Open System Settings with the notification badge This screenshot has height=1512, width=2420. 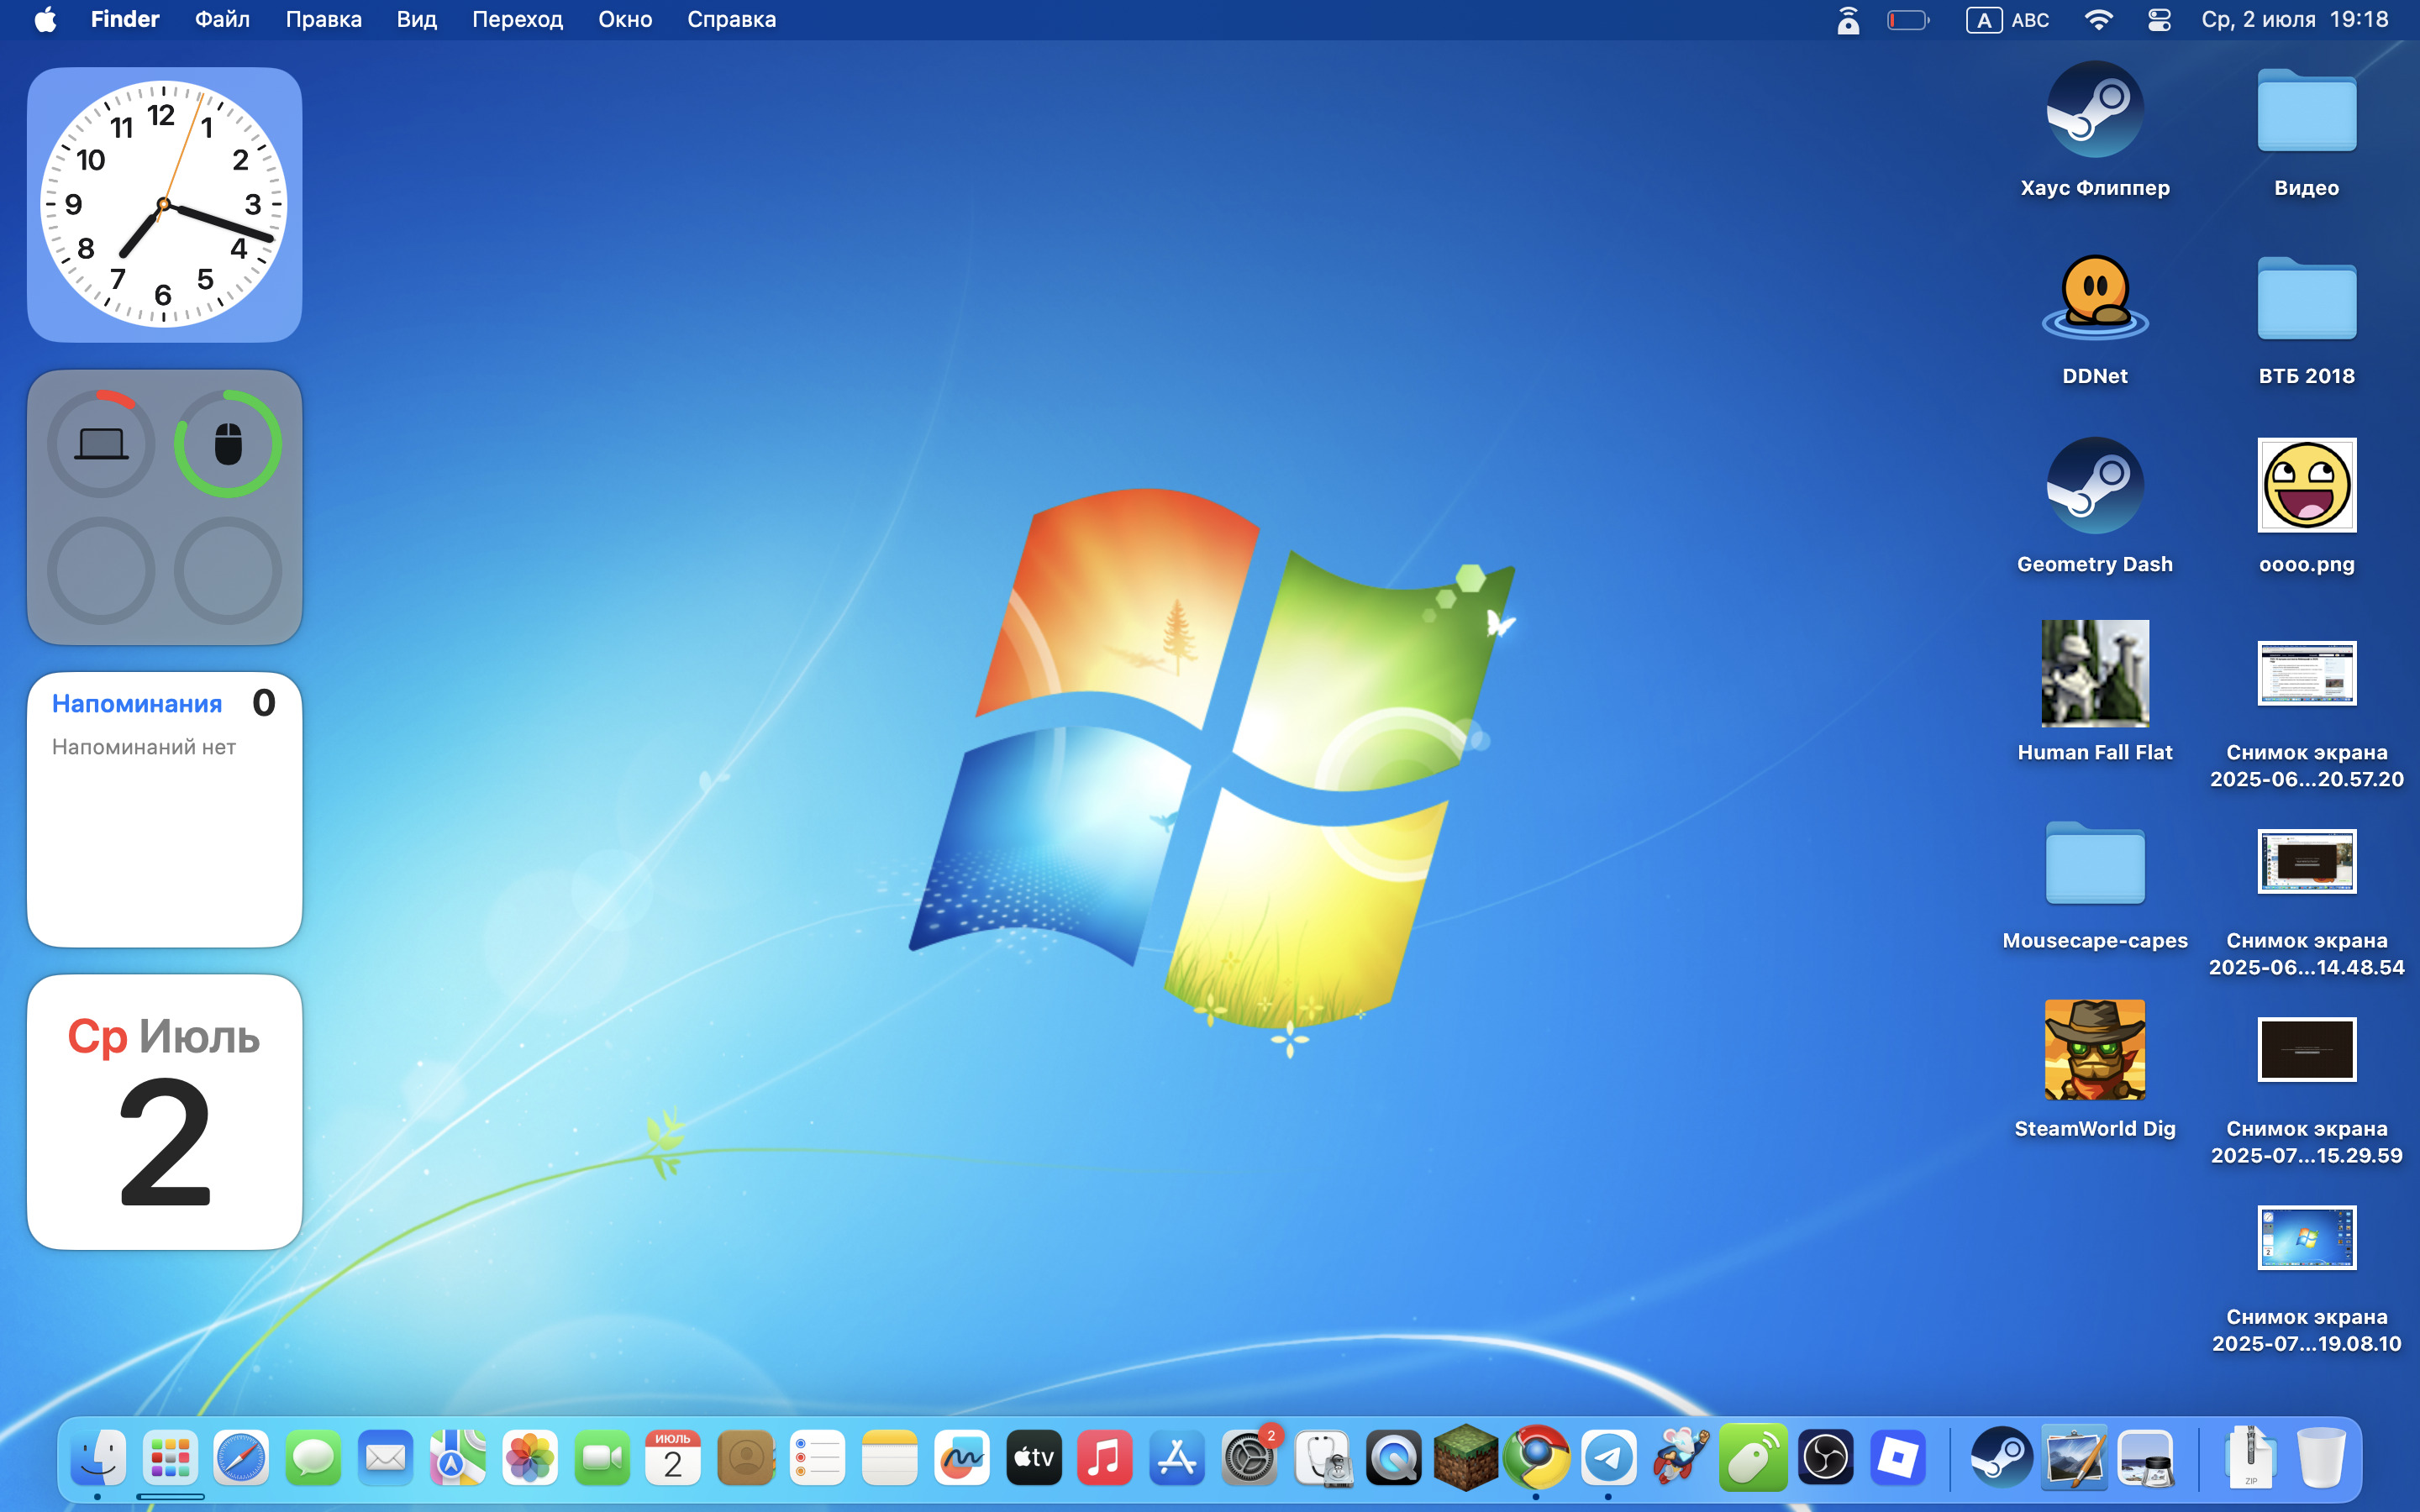click(x=1249, y=1459)
